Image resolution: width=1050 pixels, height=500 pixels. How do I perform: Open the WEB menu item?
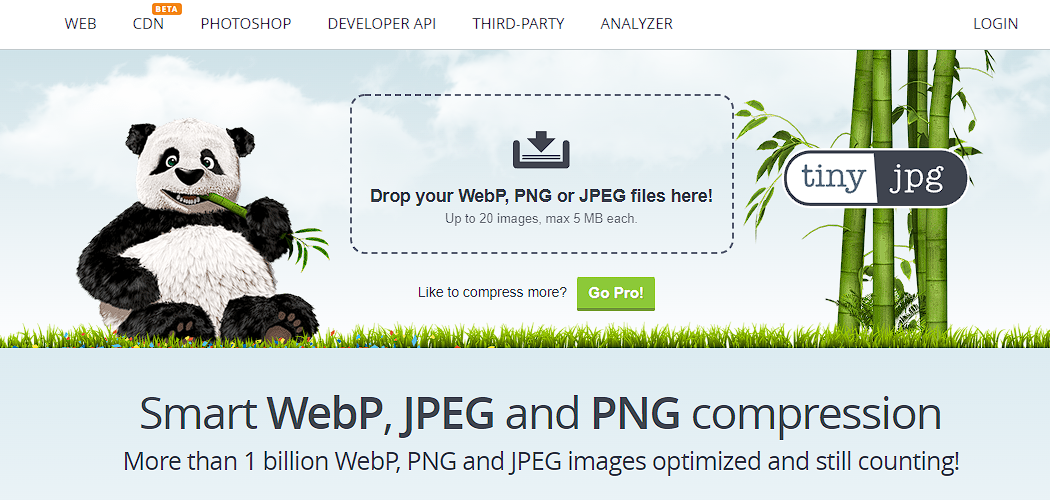click(x=80, y=23)
